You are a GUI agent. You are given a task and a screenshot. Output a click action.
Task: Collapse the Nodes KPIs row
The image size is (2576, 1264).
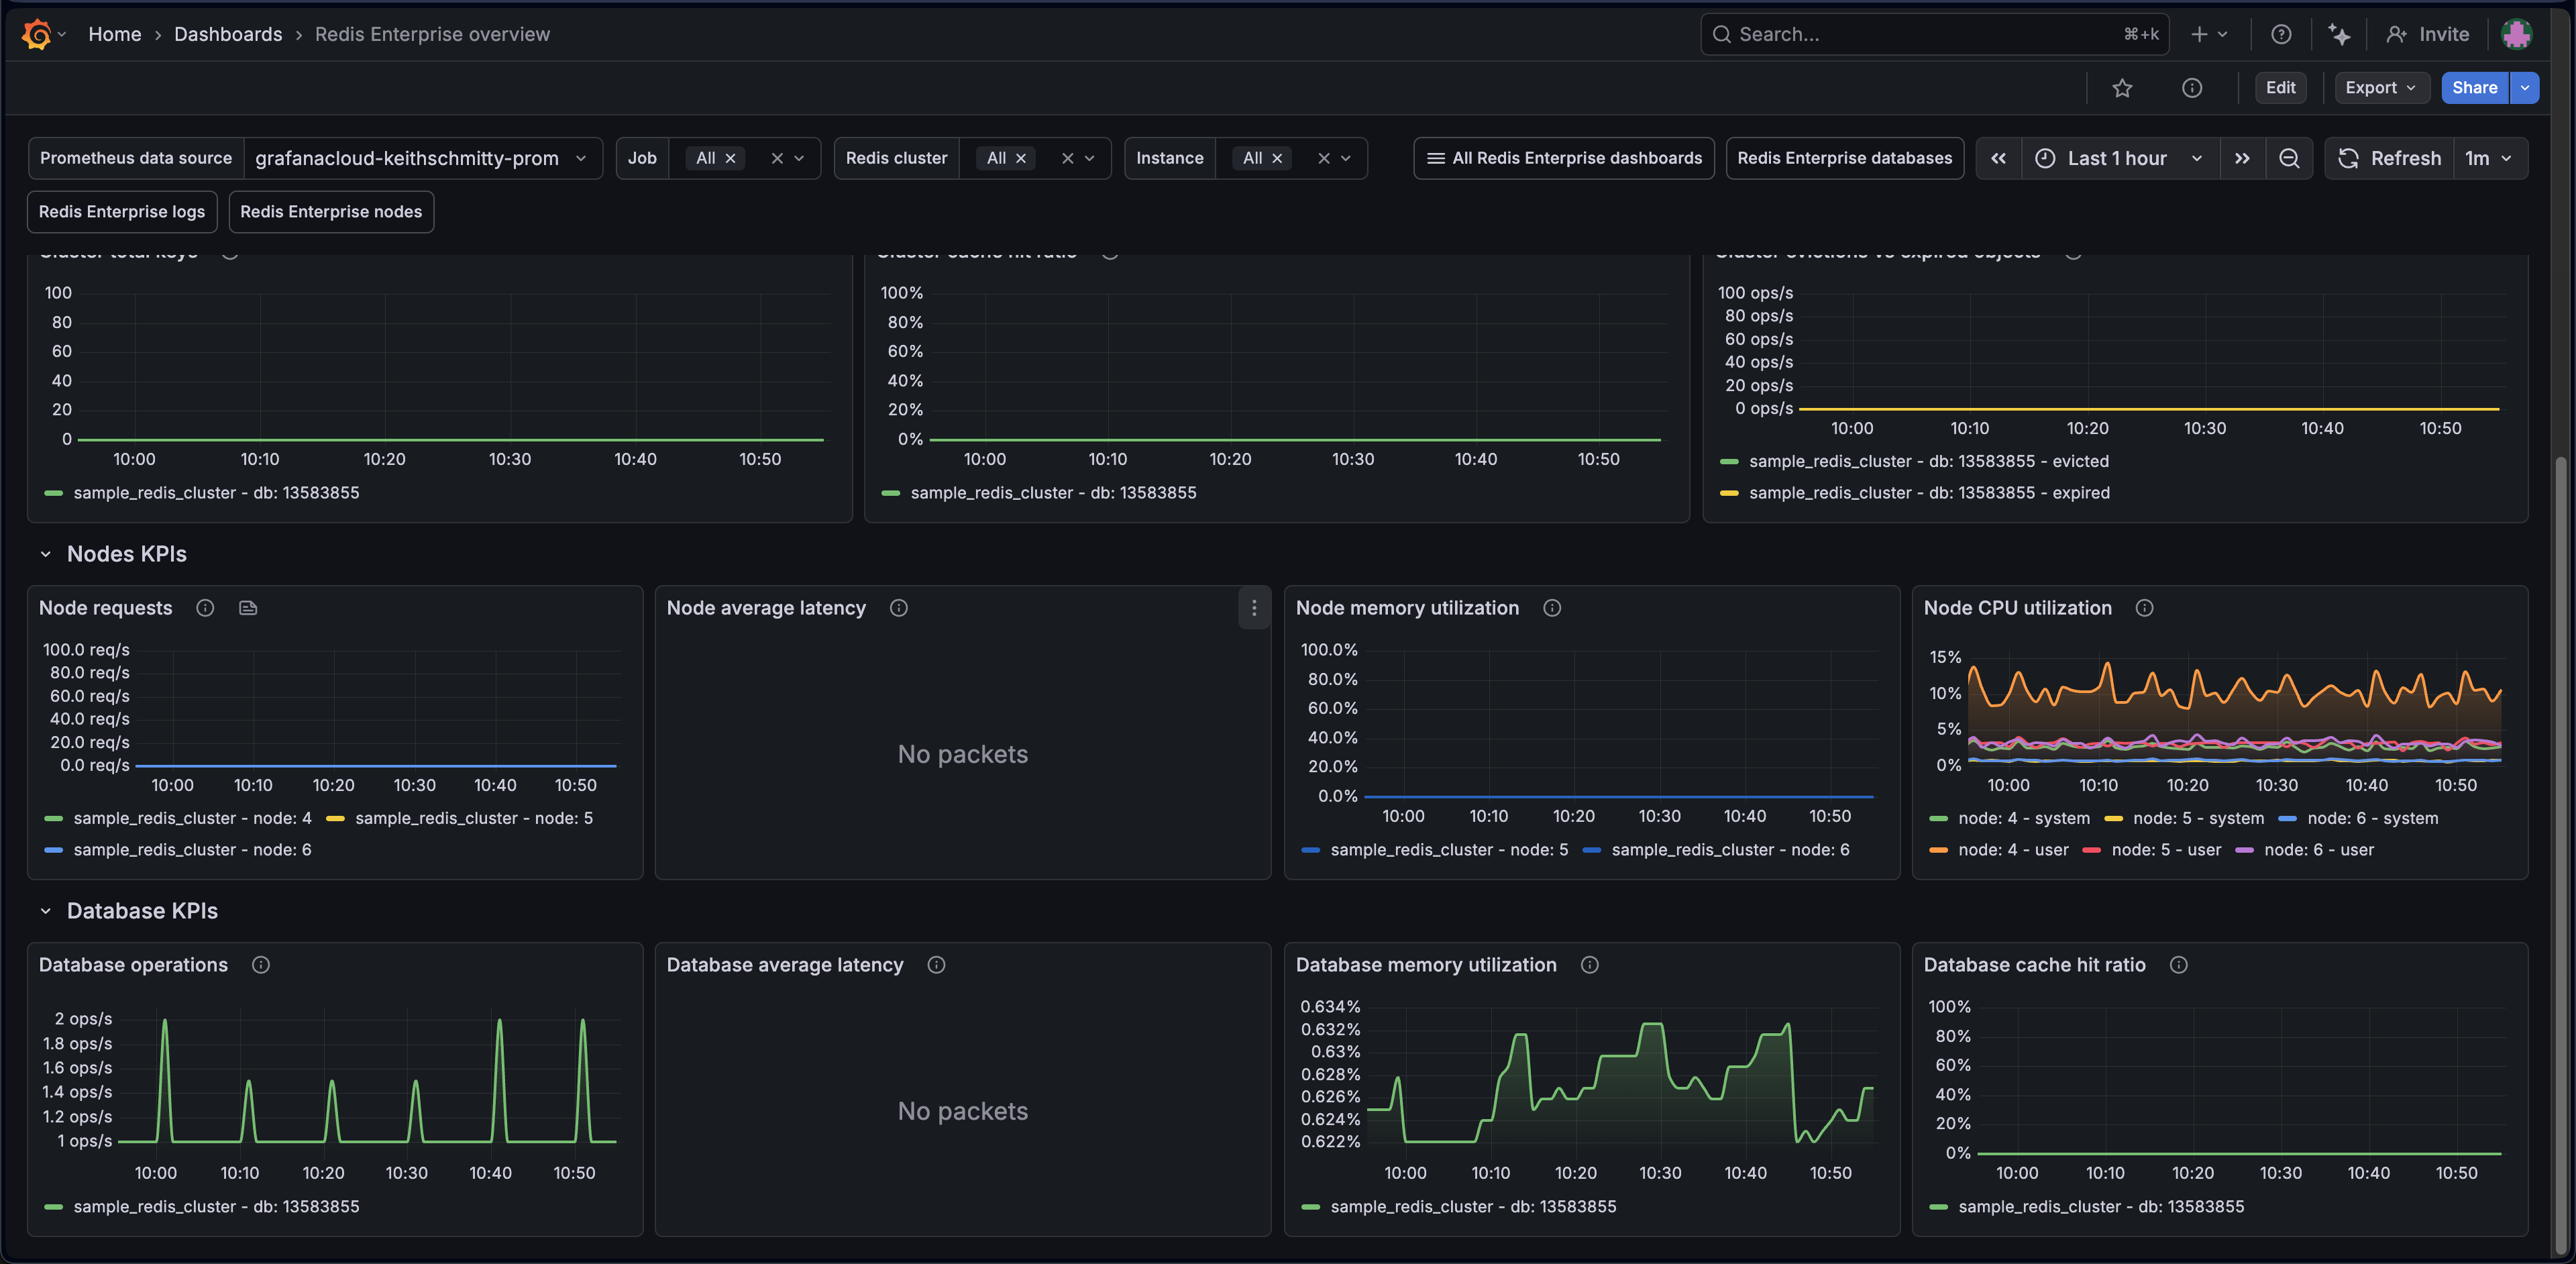pos(45,554)
